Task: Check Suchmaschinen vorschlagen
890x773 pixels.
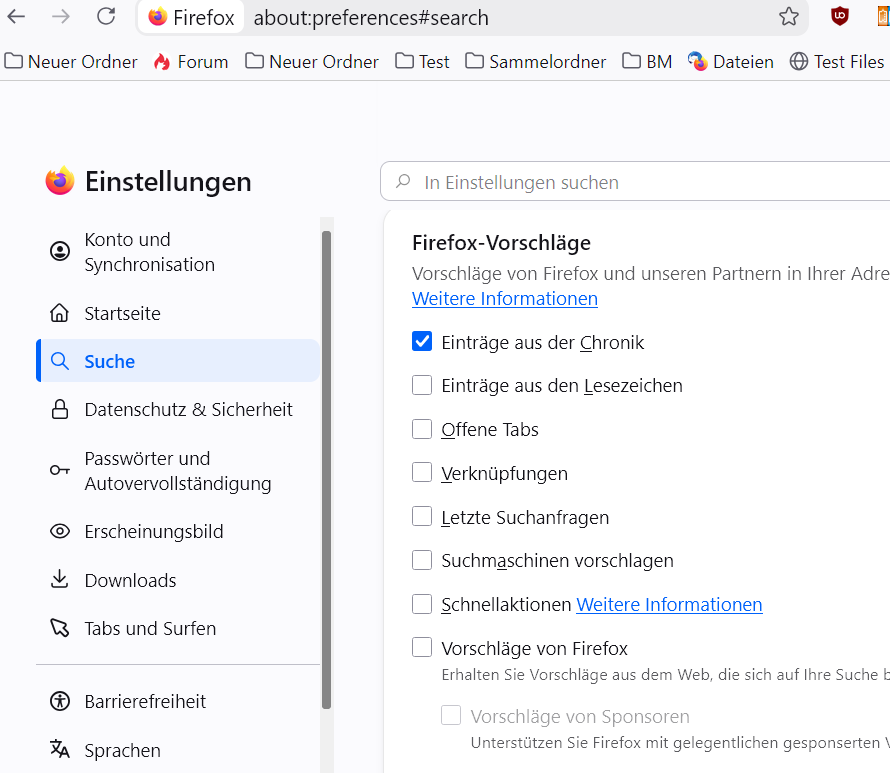Action: point(422,560)
